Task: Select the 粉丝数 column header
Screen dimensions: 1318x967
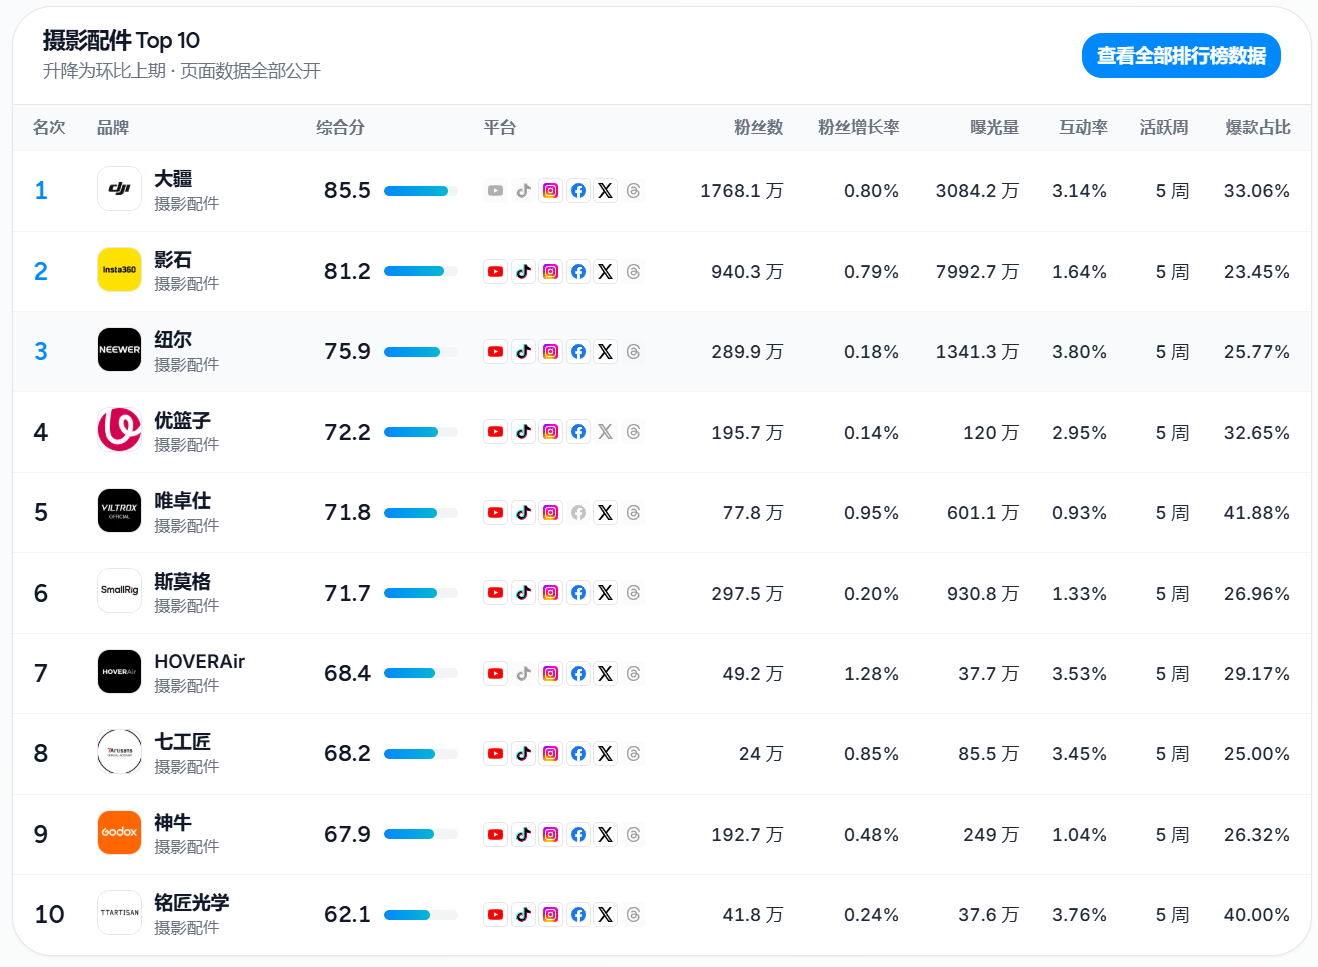Action: (x=758, y=128)
